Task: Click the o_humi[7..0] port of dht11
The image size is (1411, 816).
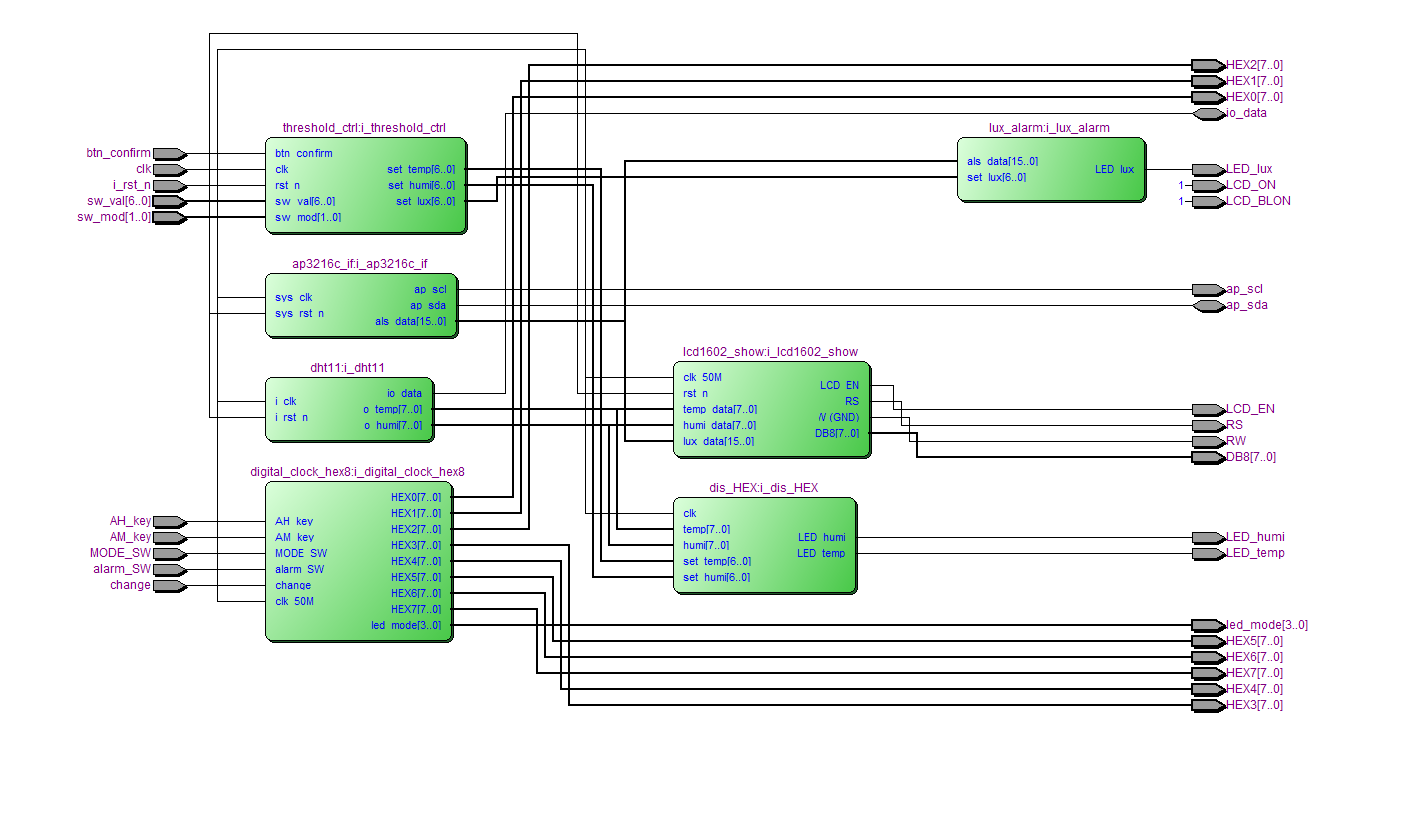Action: coord(393,426)
